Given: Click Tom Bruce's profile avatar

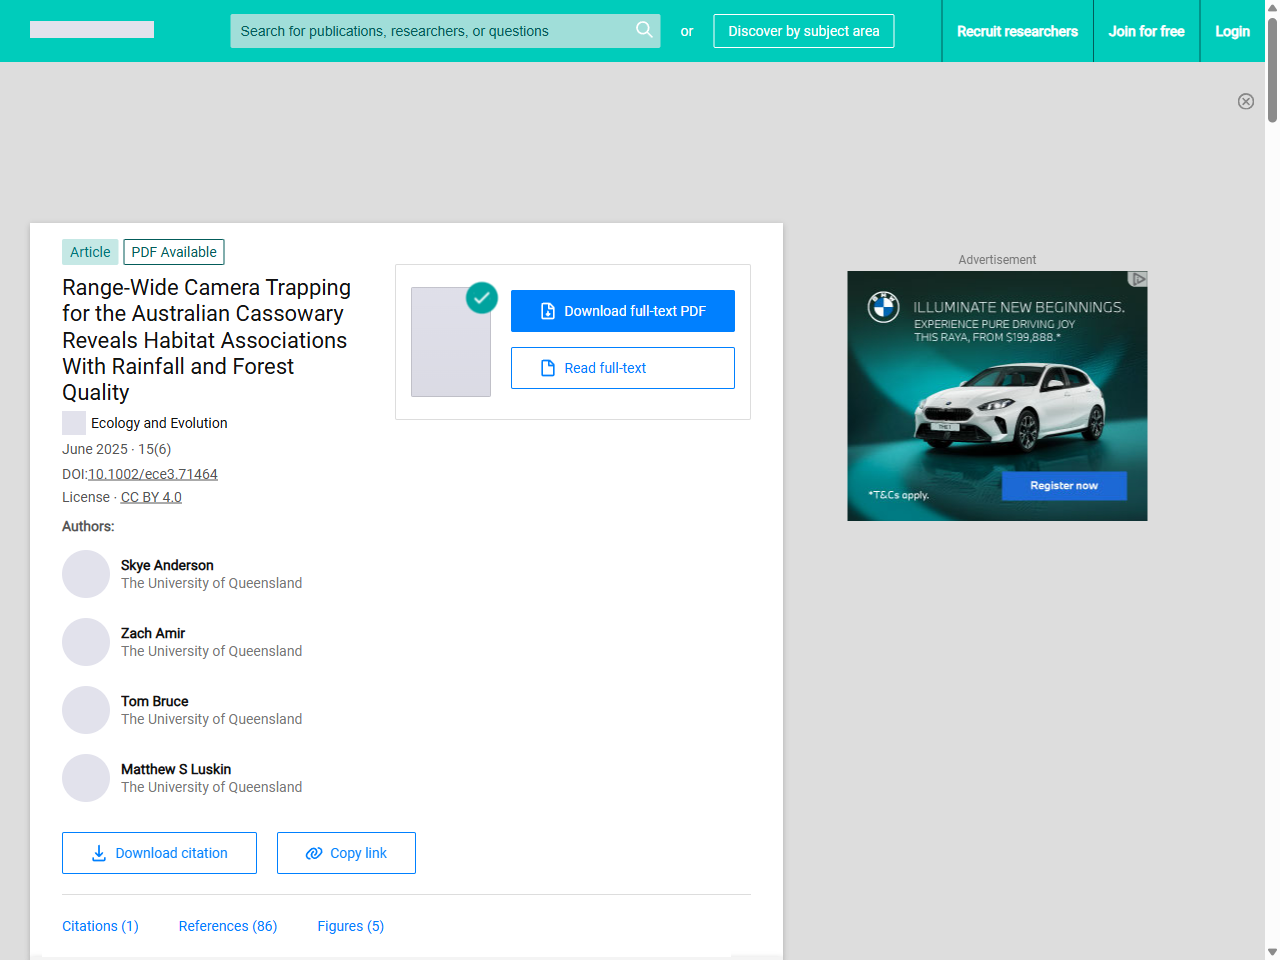Looking at the screenshot, I should tap(86, 710).
